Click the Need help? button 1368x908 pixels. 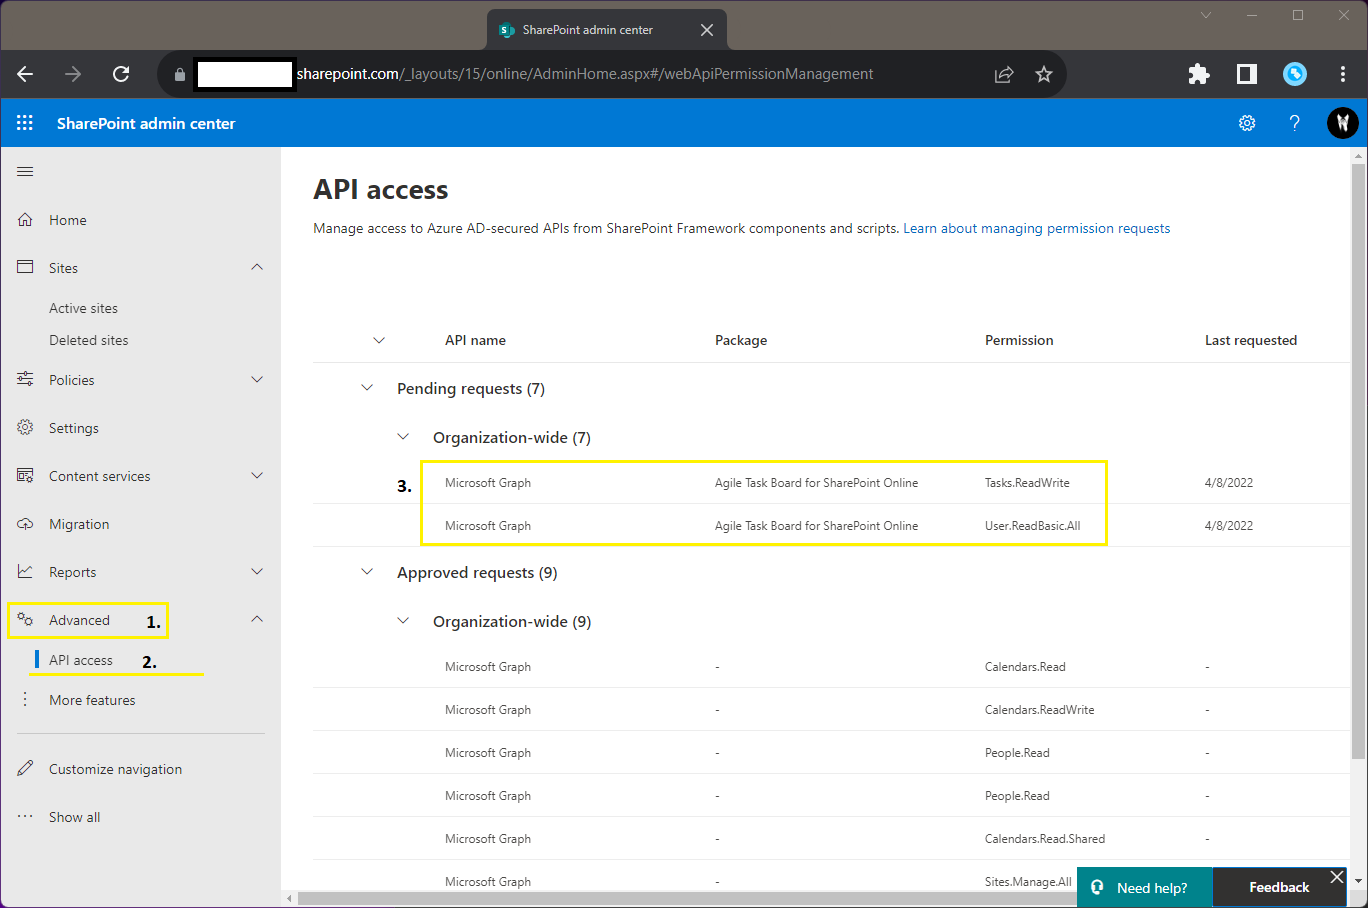[1144, 887]
